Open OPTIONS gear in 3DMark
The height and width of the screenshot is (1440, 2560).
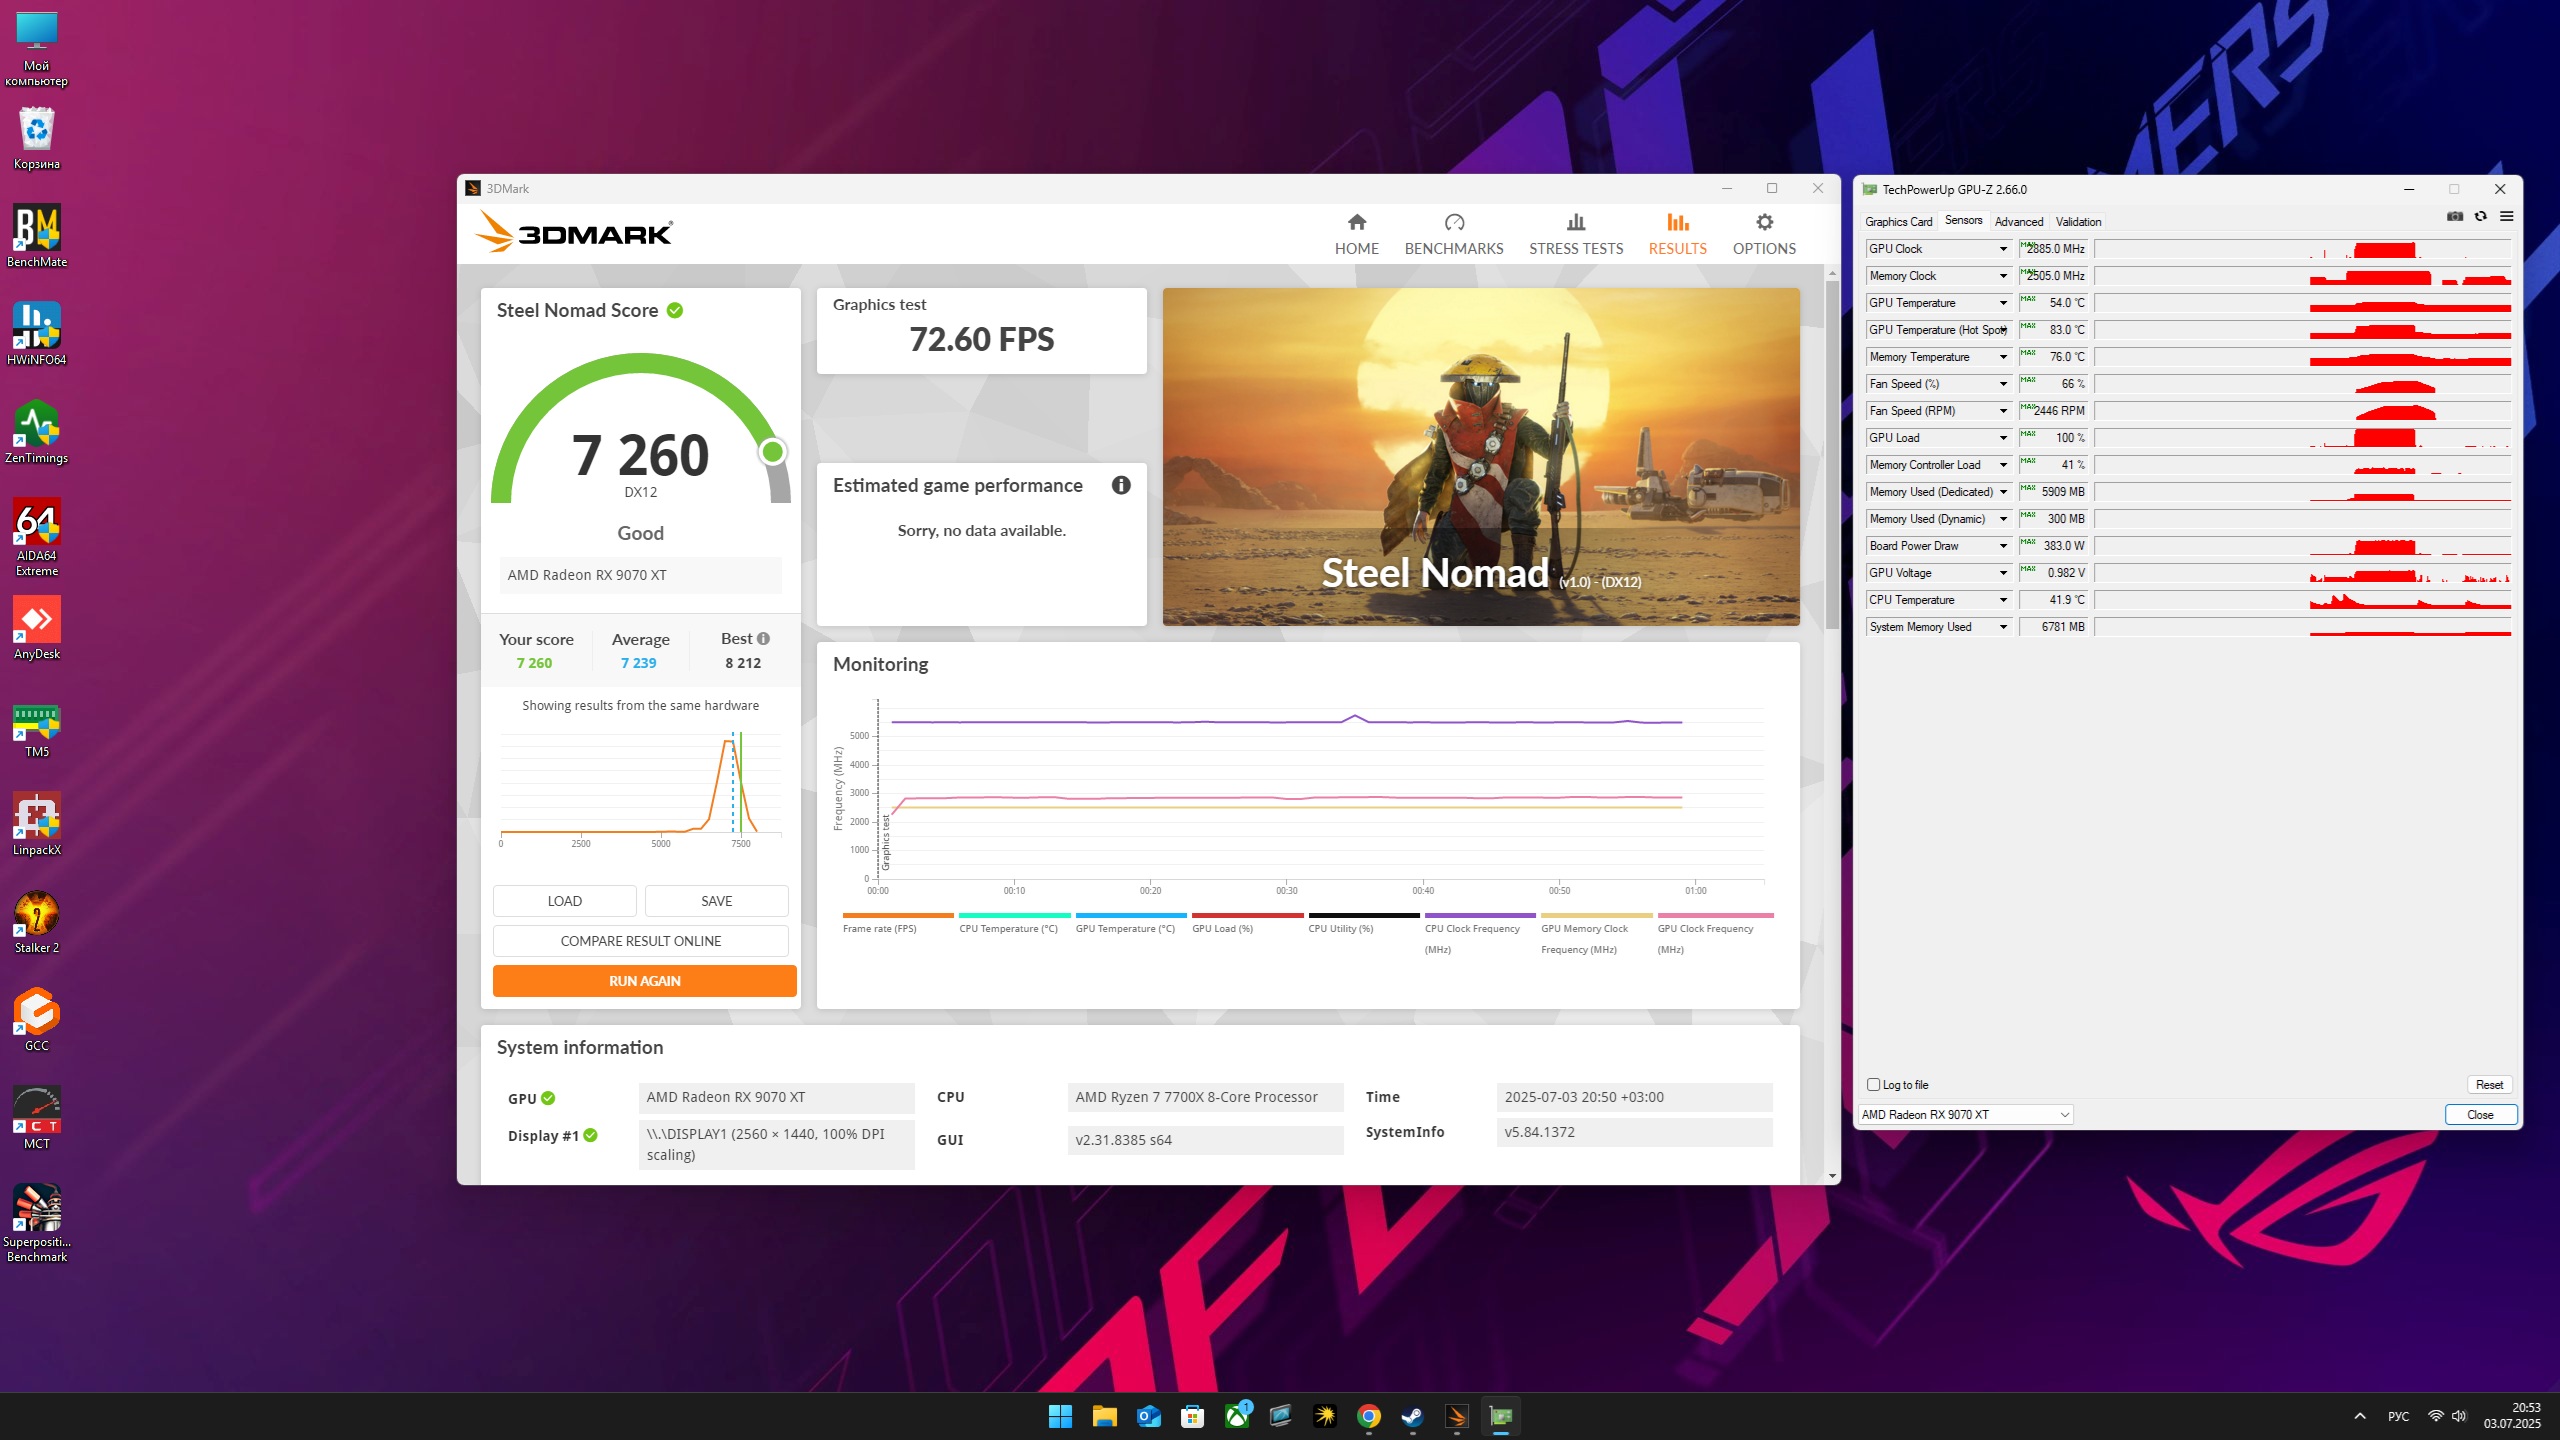[x=1764, y=223]
